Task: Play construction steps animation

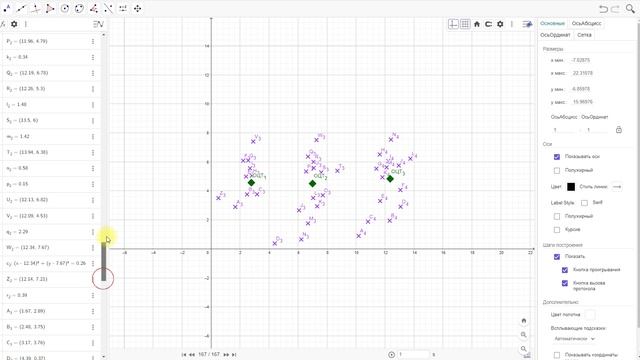Action: click(391, 355)
